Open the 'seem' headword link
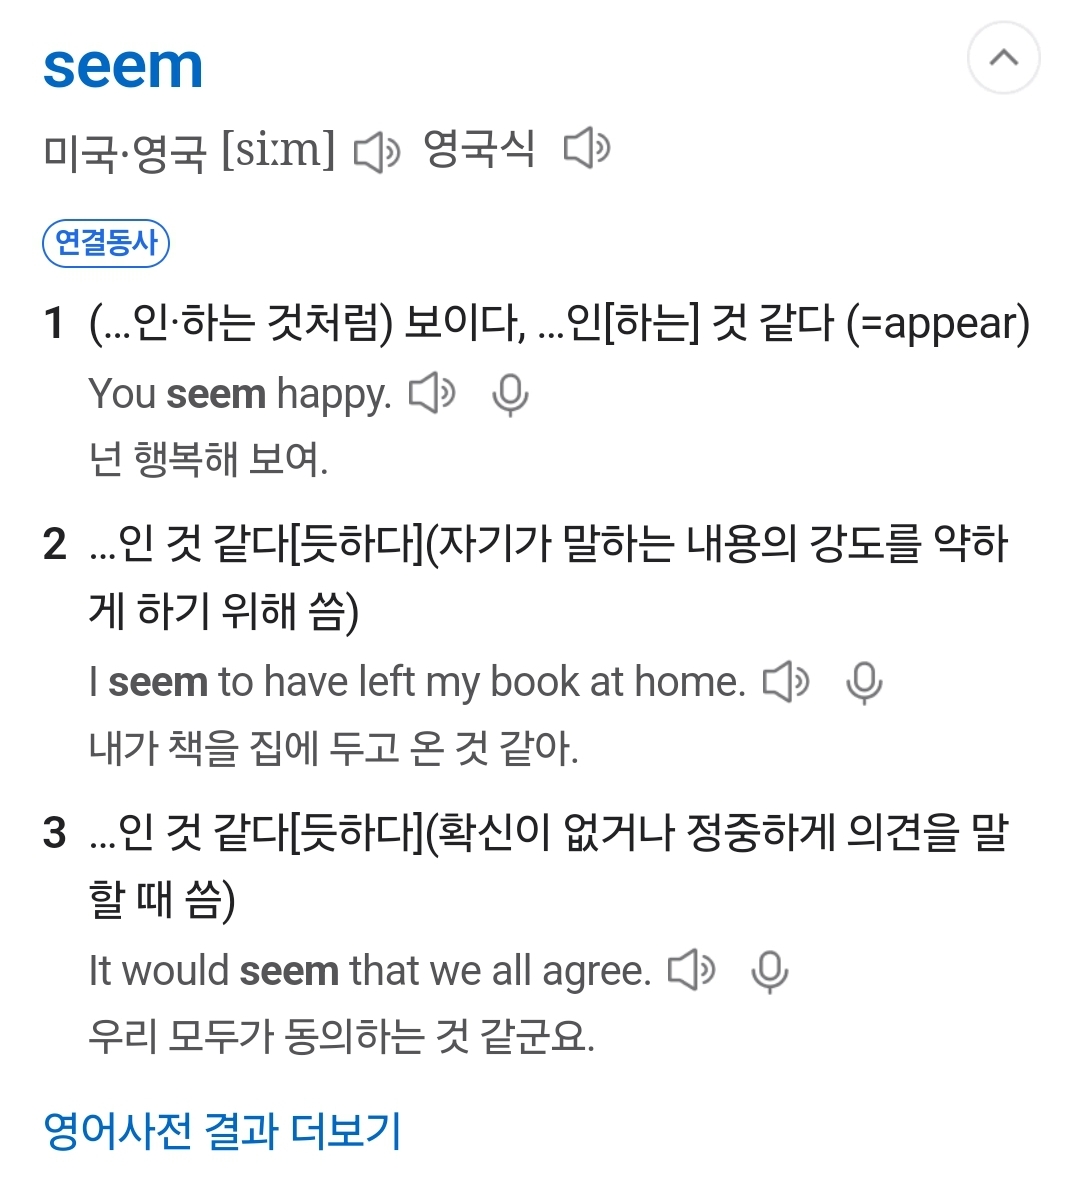The width and height of the screenshot is (1080, 1200). [123, 67]
